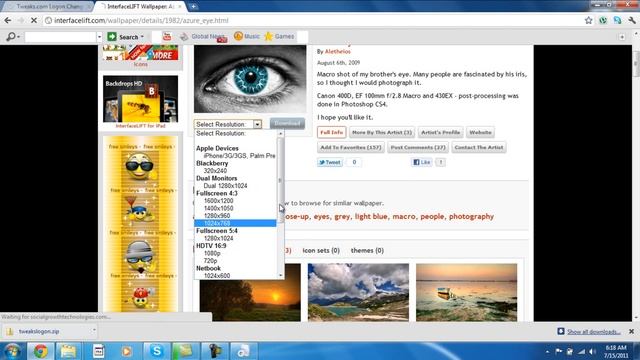This screenshot has width=640, height=360.
Task: Click the Website button
Action: point(480,132)
